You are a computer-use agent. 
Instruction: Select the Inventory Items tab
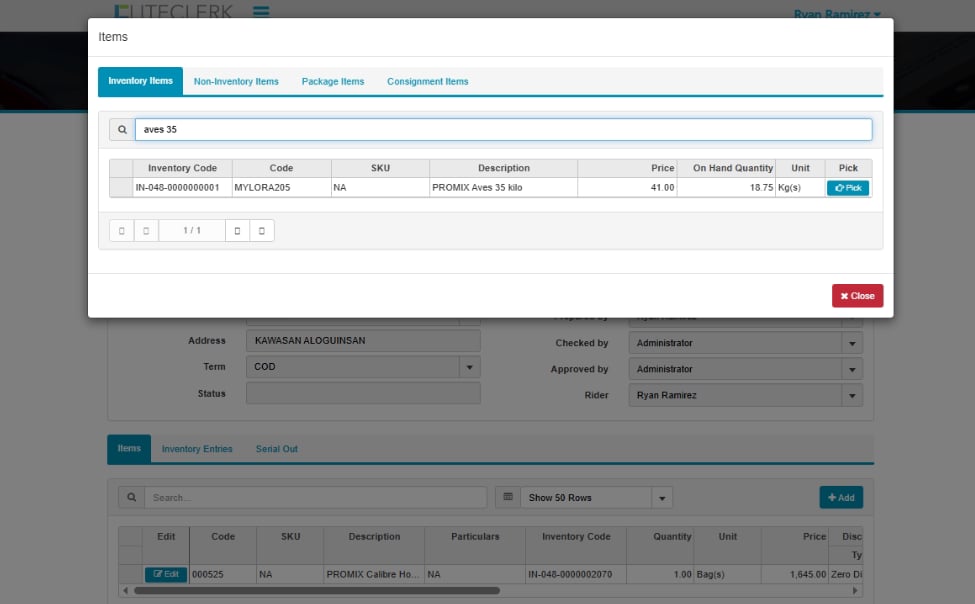(141, 81)
